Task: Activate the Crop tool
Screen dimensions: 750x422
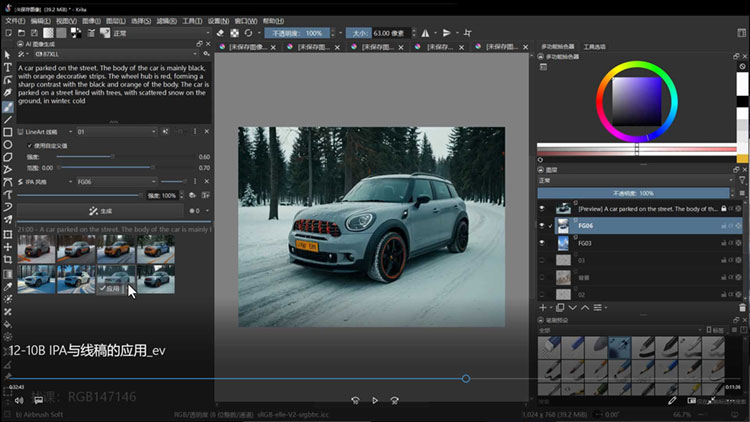Action: [7, 259]
